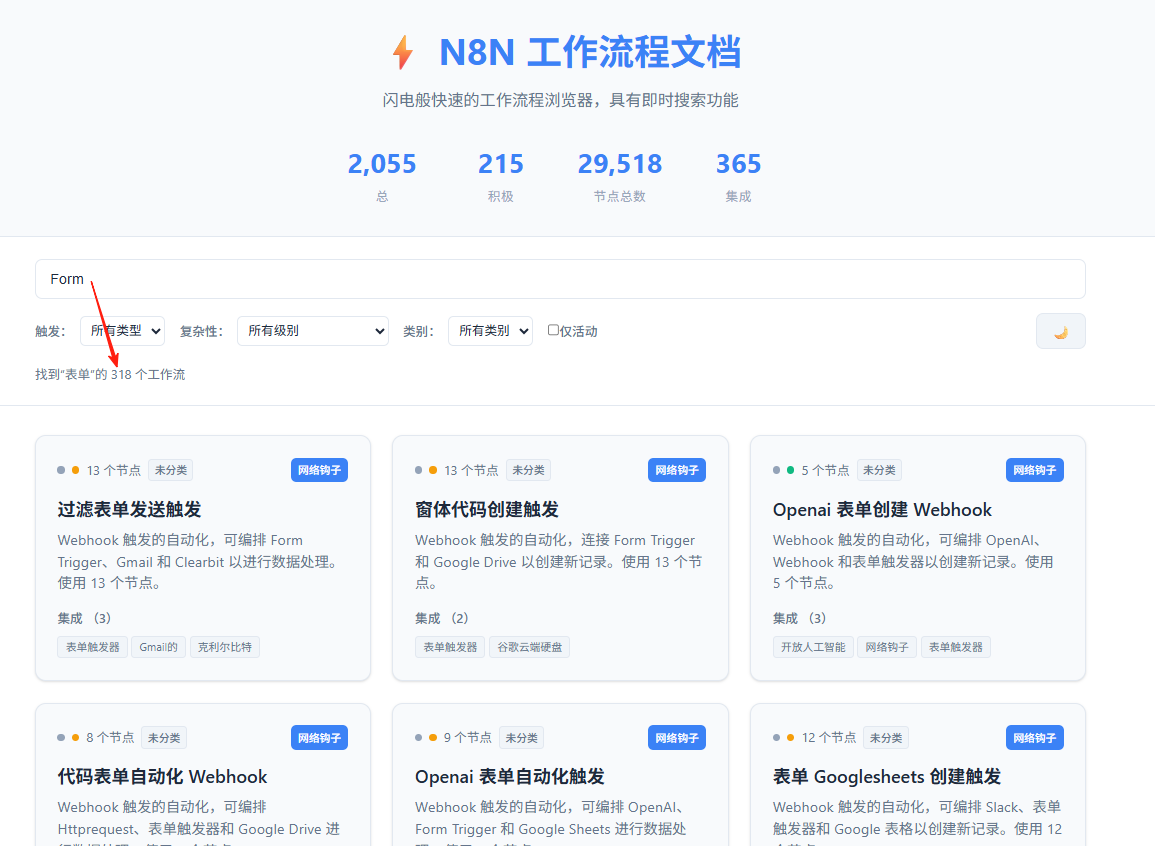Click the Gmail的 integration tag
The image size is (1155, 846).
(158, 647)
